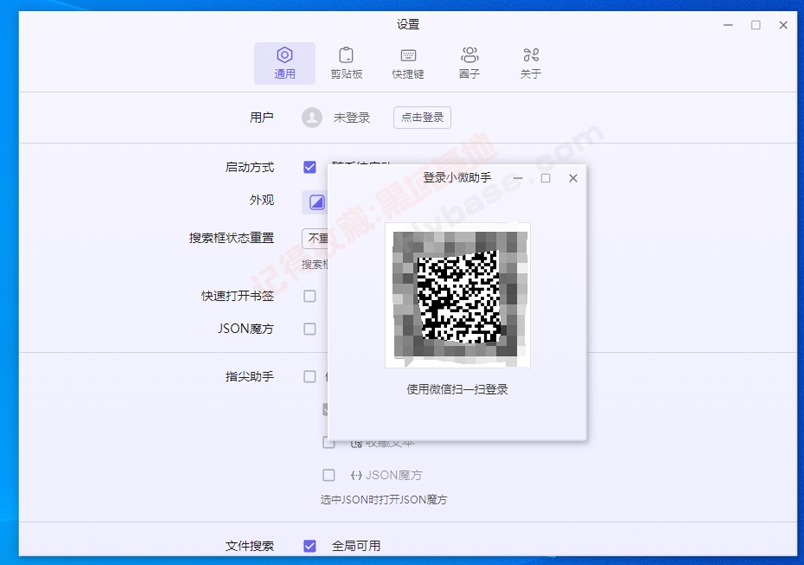Enable the 快速打开书签 checkbox
This screenshot has height=565, width=804.
tap(310, 296)
